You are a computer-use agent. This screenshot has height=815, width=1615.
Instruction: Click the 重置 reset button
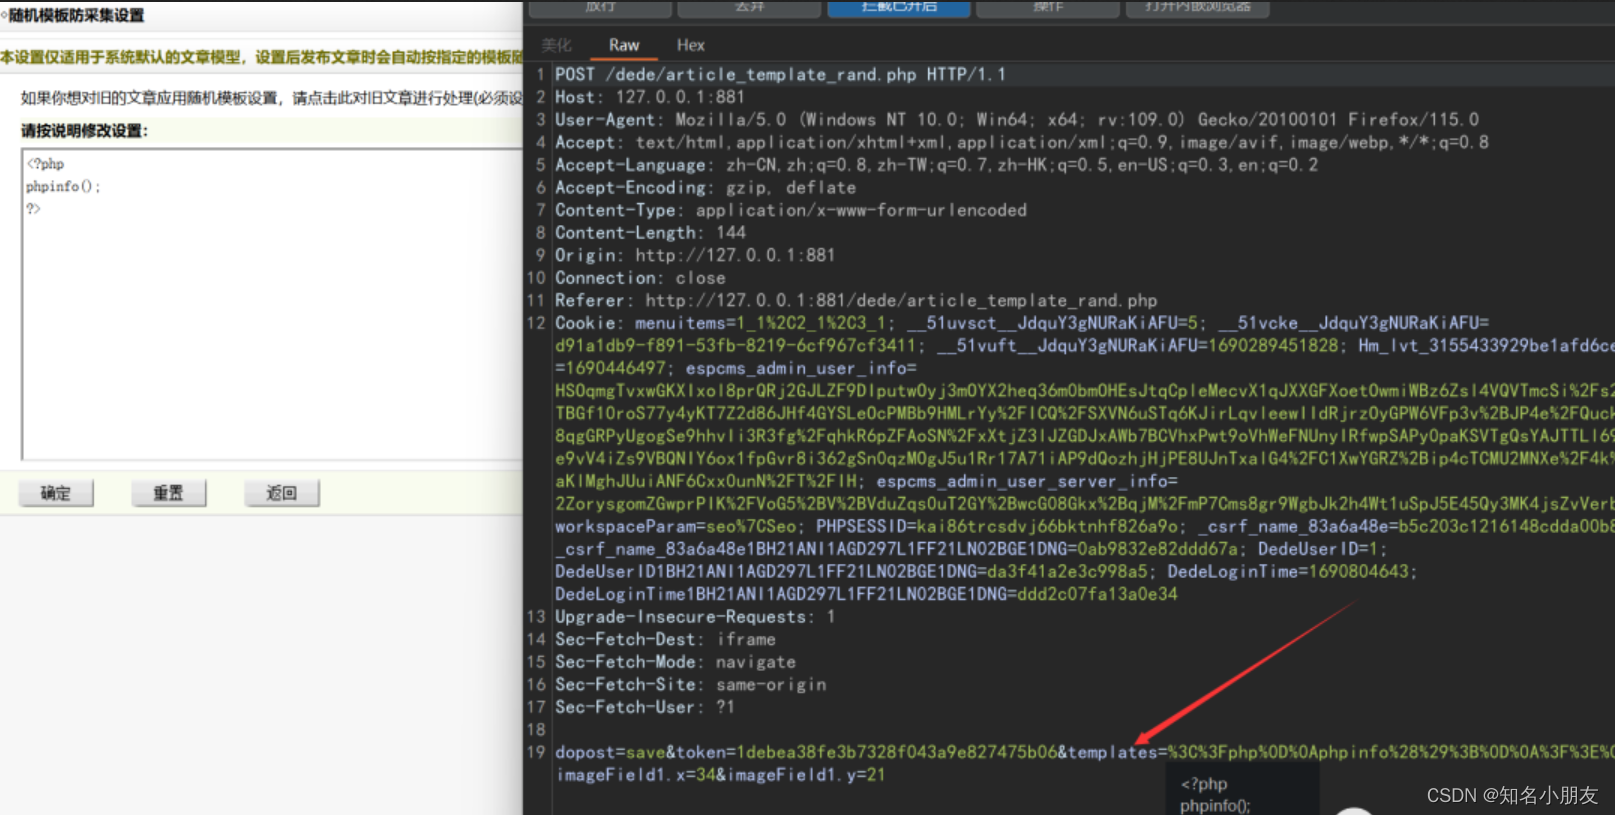[168, 493]
